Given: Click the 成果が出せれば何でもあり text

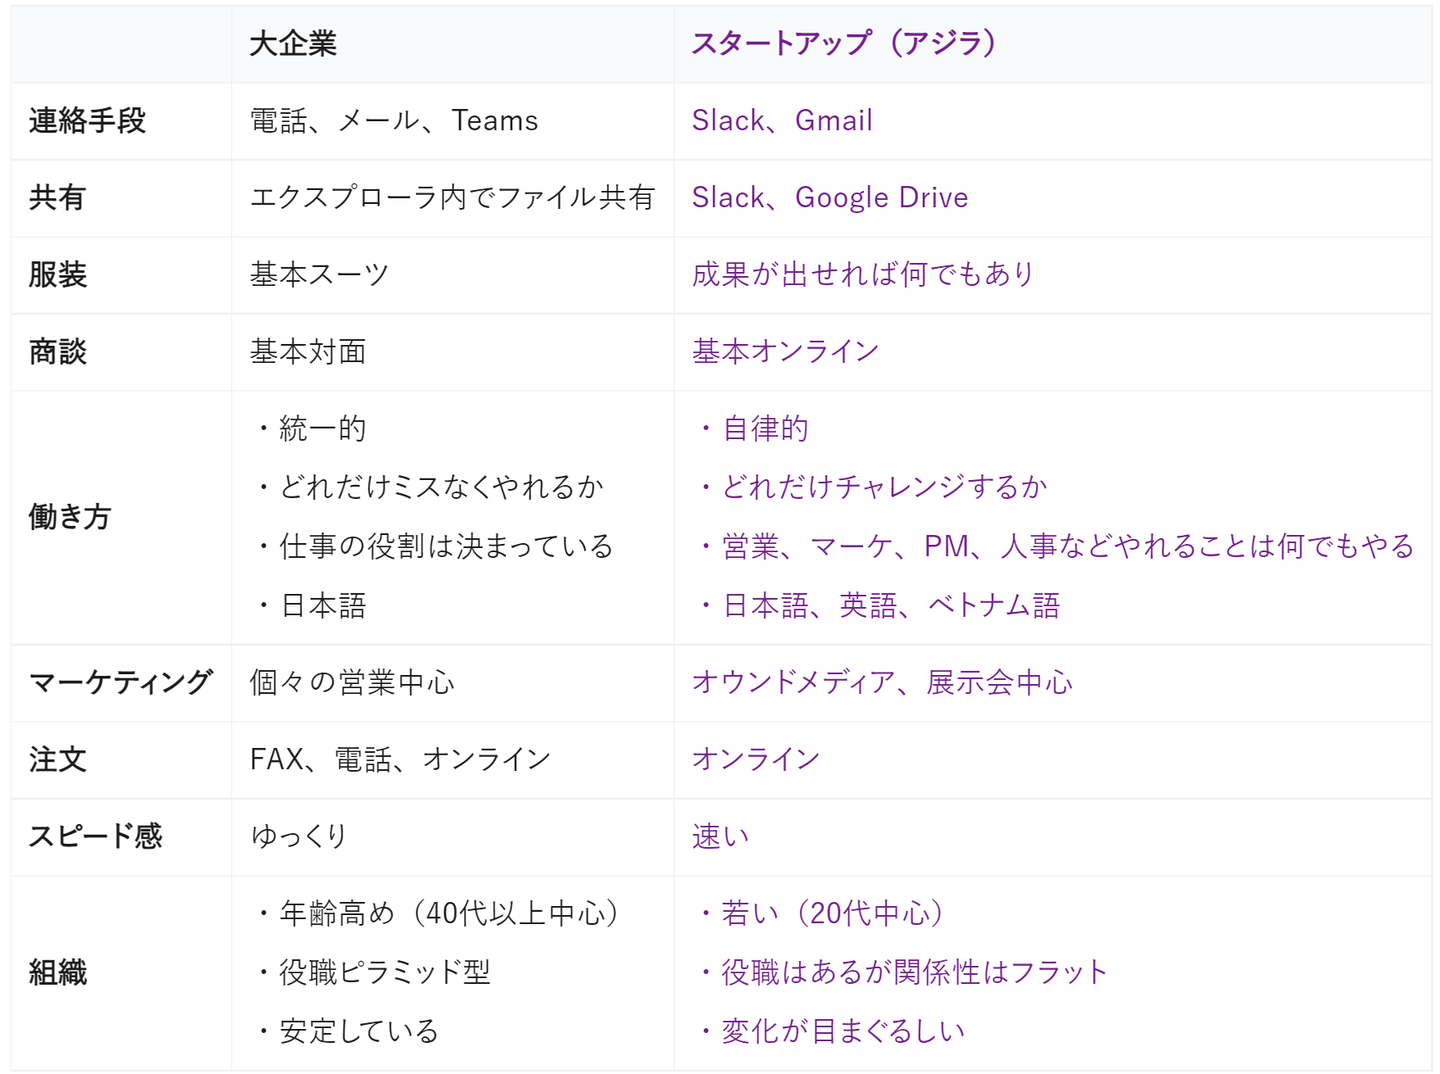Looking at the screenshot, I should 863,275.
